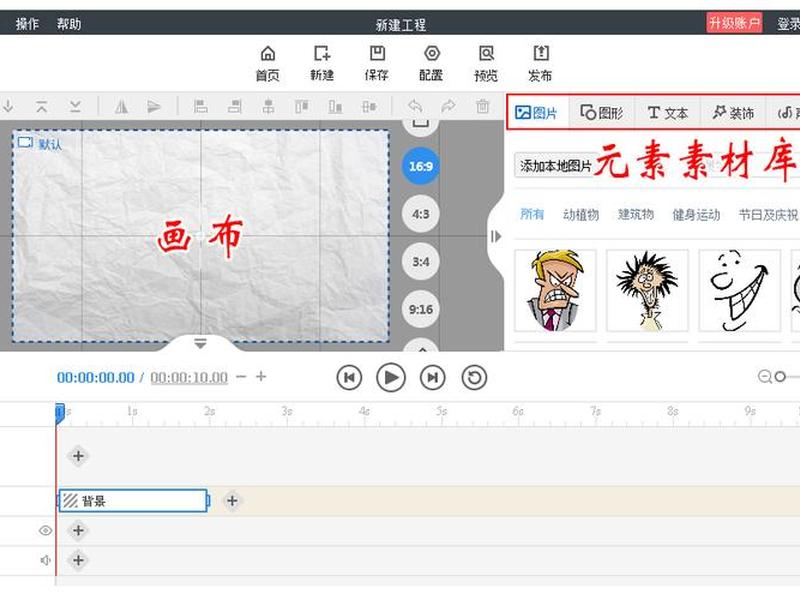Image resolution: width=800 pixels, height=600 pixels.
Task: Select the 3:4 aspect ratio
Action: tap(421, 262)
